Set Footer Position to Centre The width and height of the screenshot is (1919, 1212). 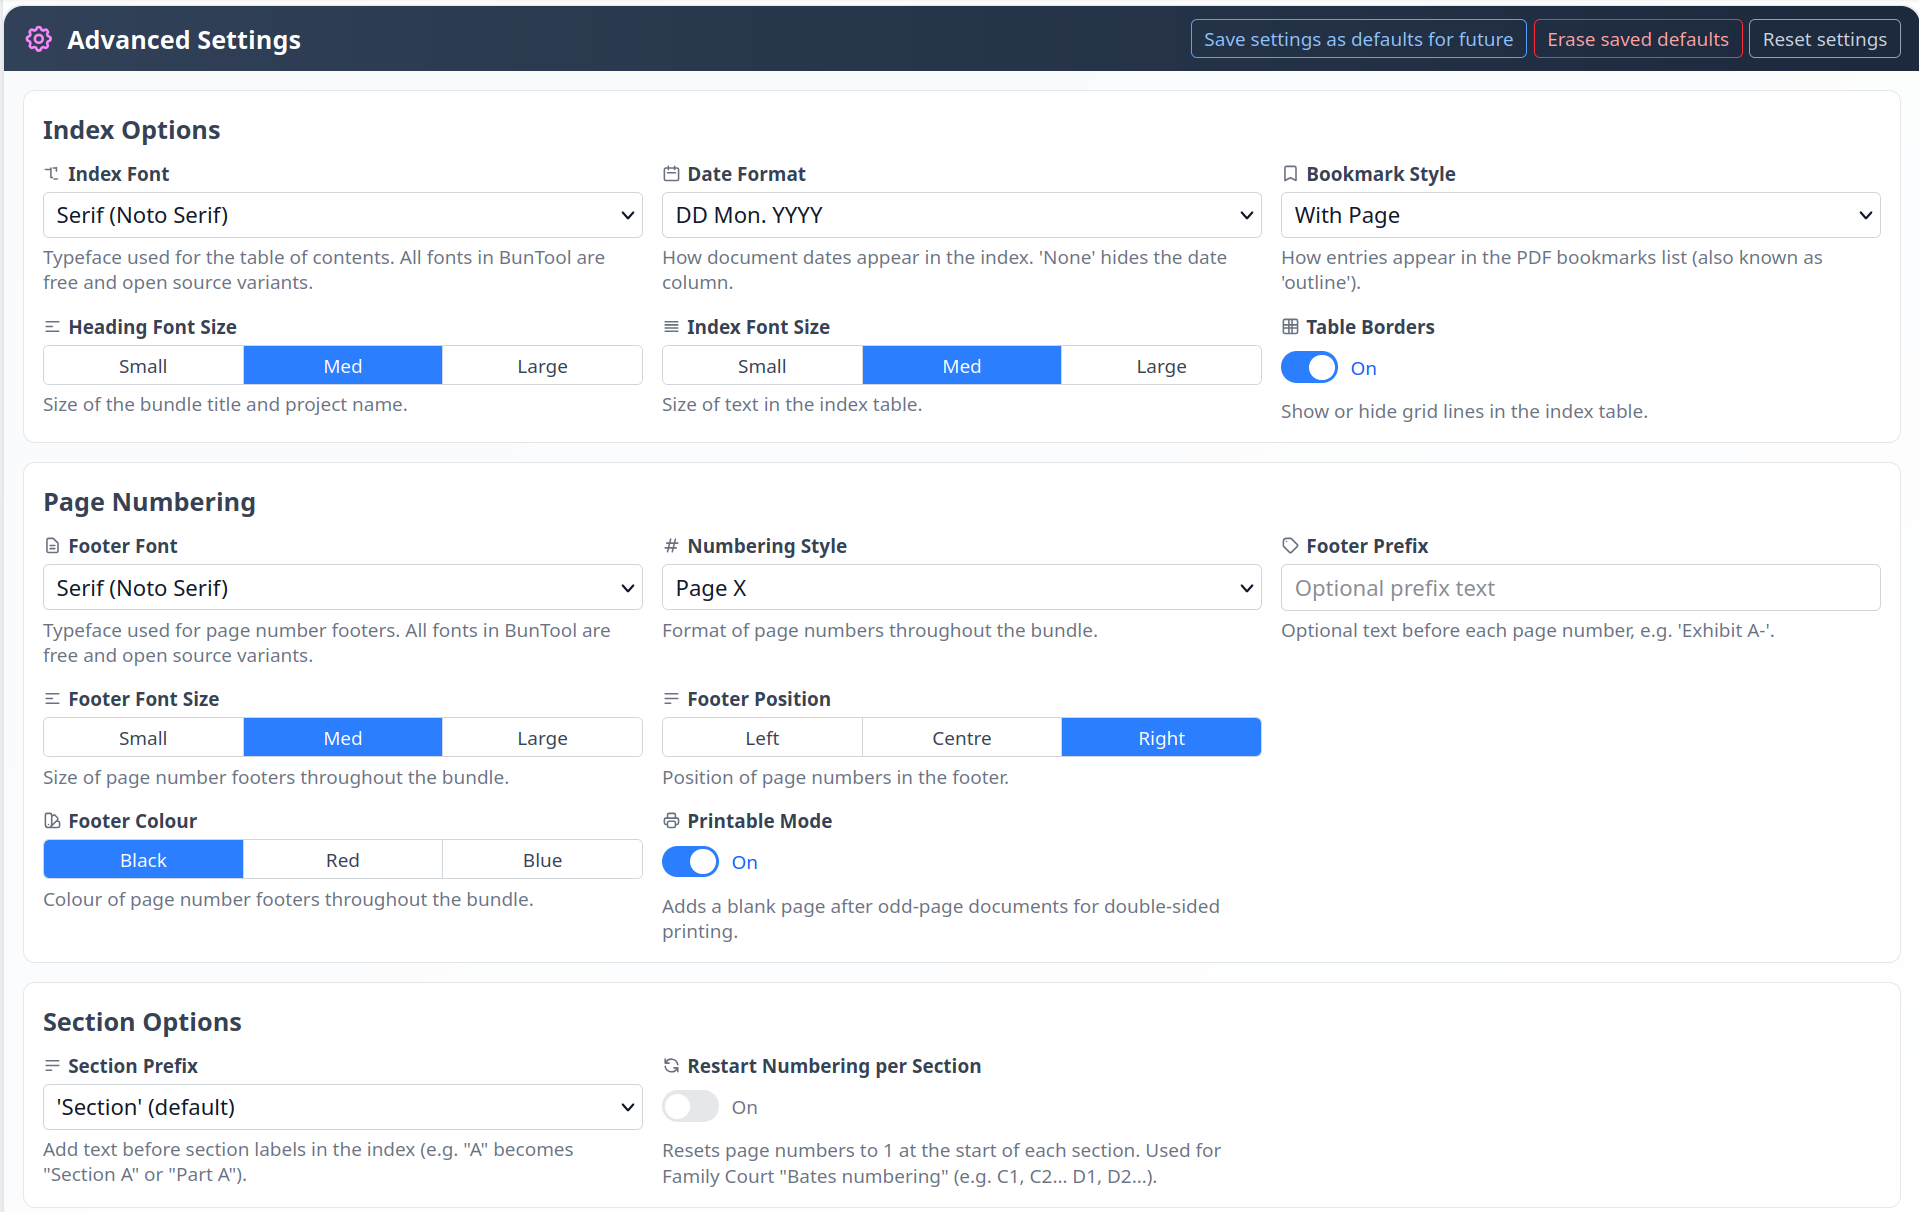pos(962,738)
